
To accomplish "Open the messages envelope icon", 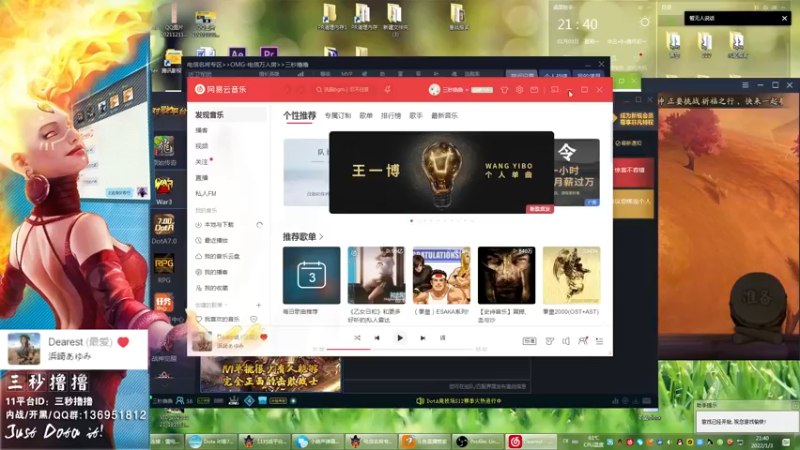I will pos(534,90).
